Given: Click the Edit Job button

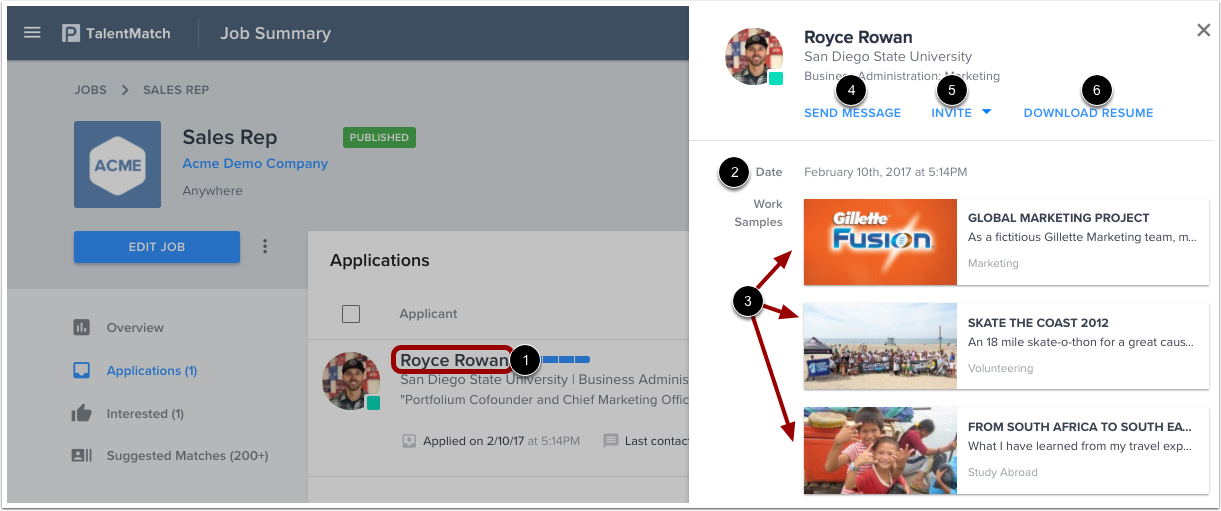Looking at the screenshot, I should click(157, 247).
